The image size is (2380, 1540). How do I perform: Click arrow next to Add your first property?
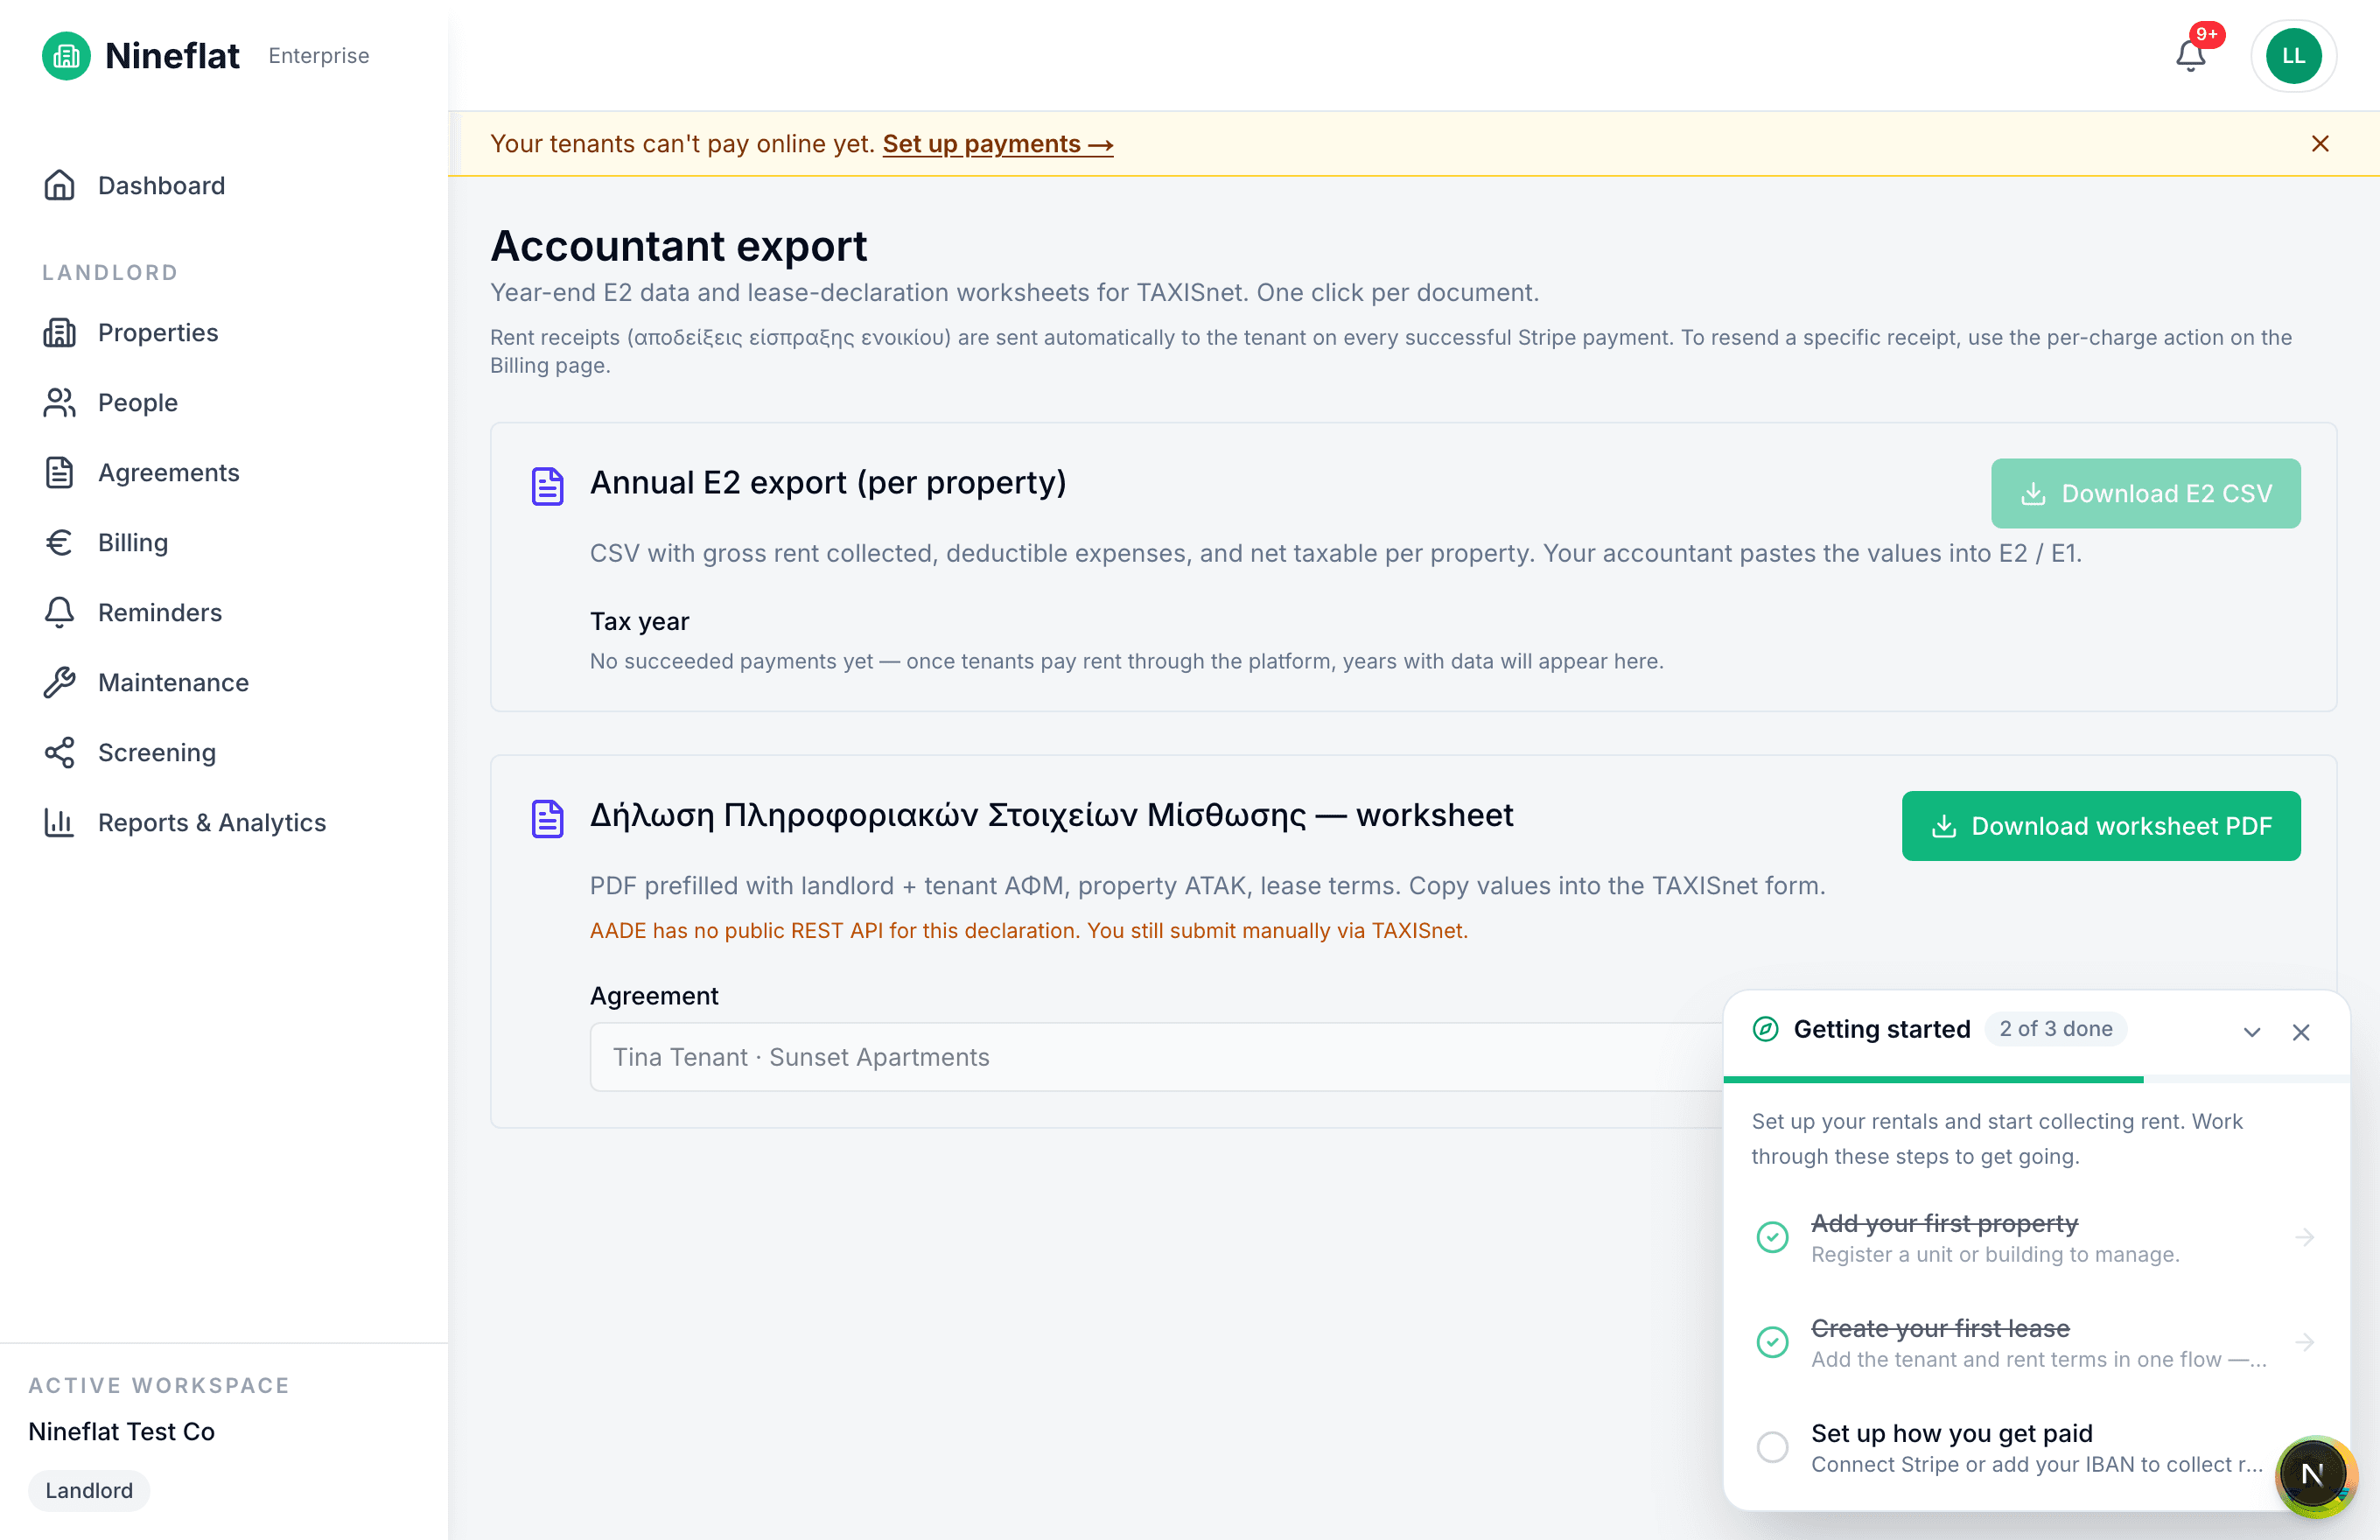[x=2305, y=1238]
